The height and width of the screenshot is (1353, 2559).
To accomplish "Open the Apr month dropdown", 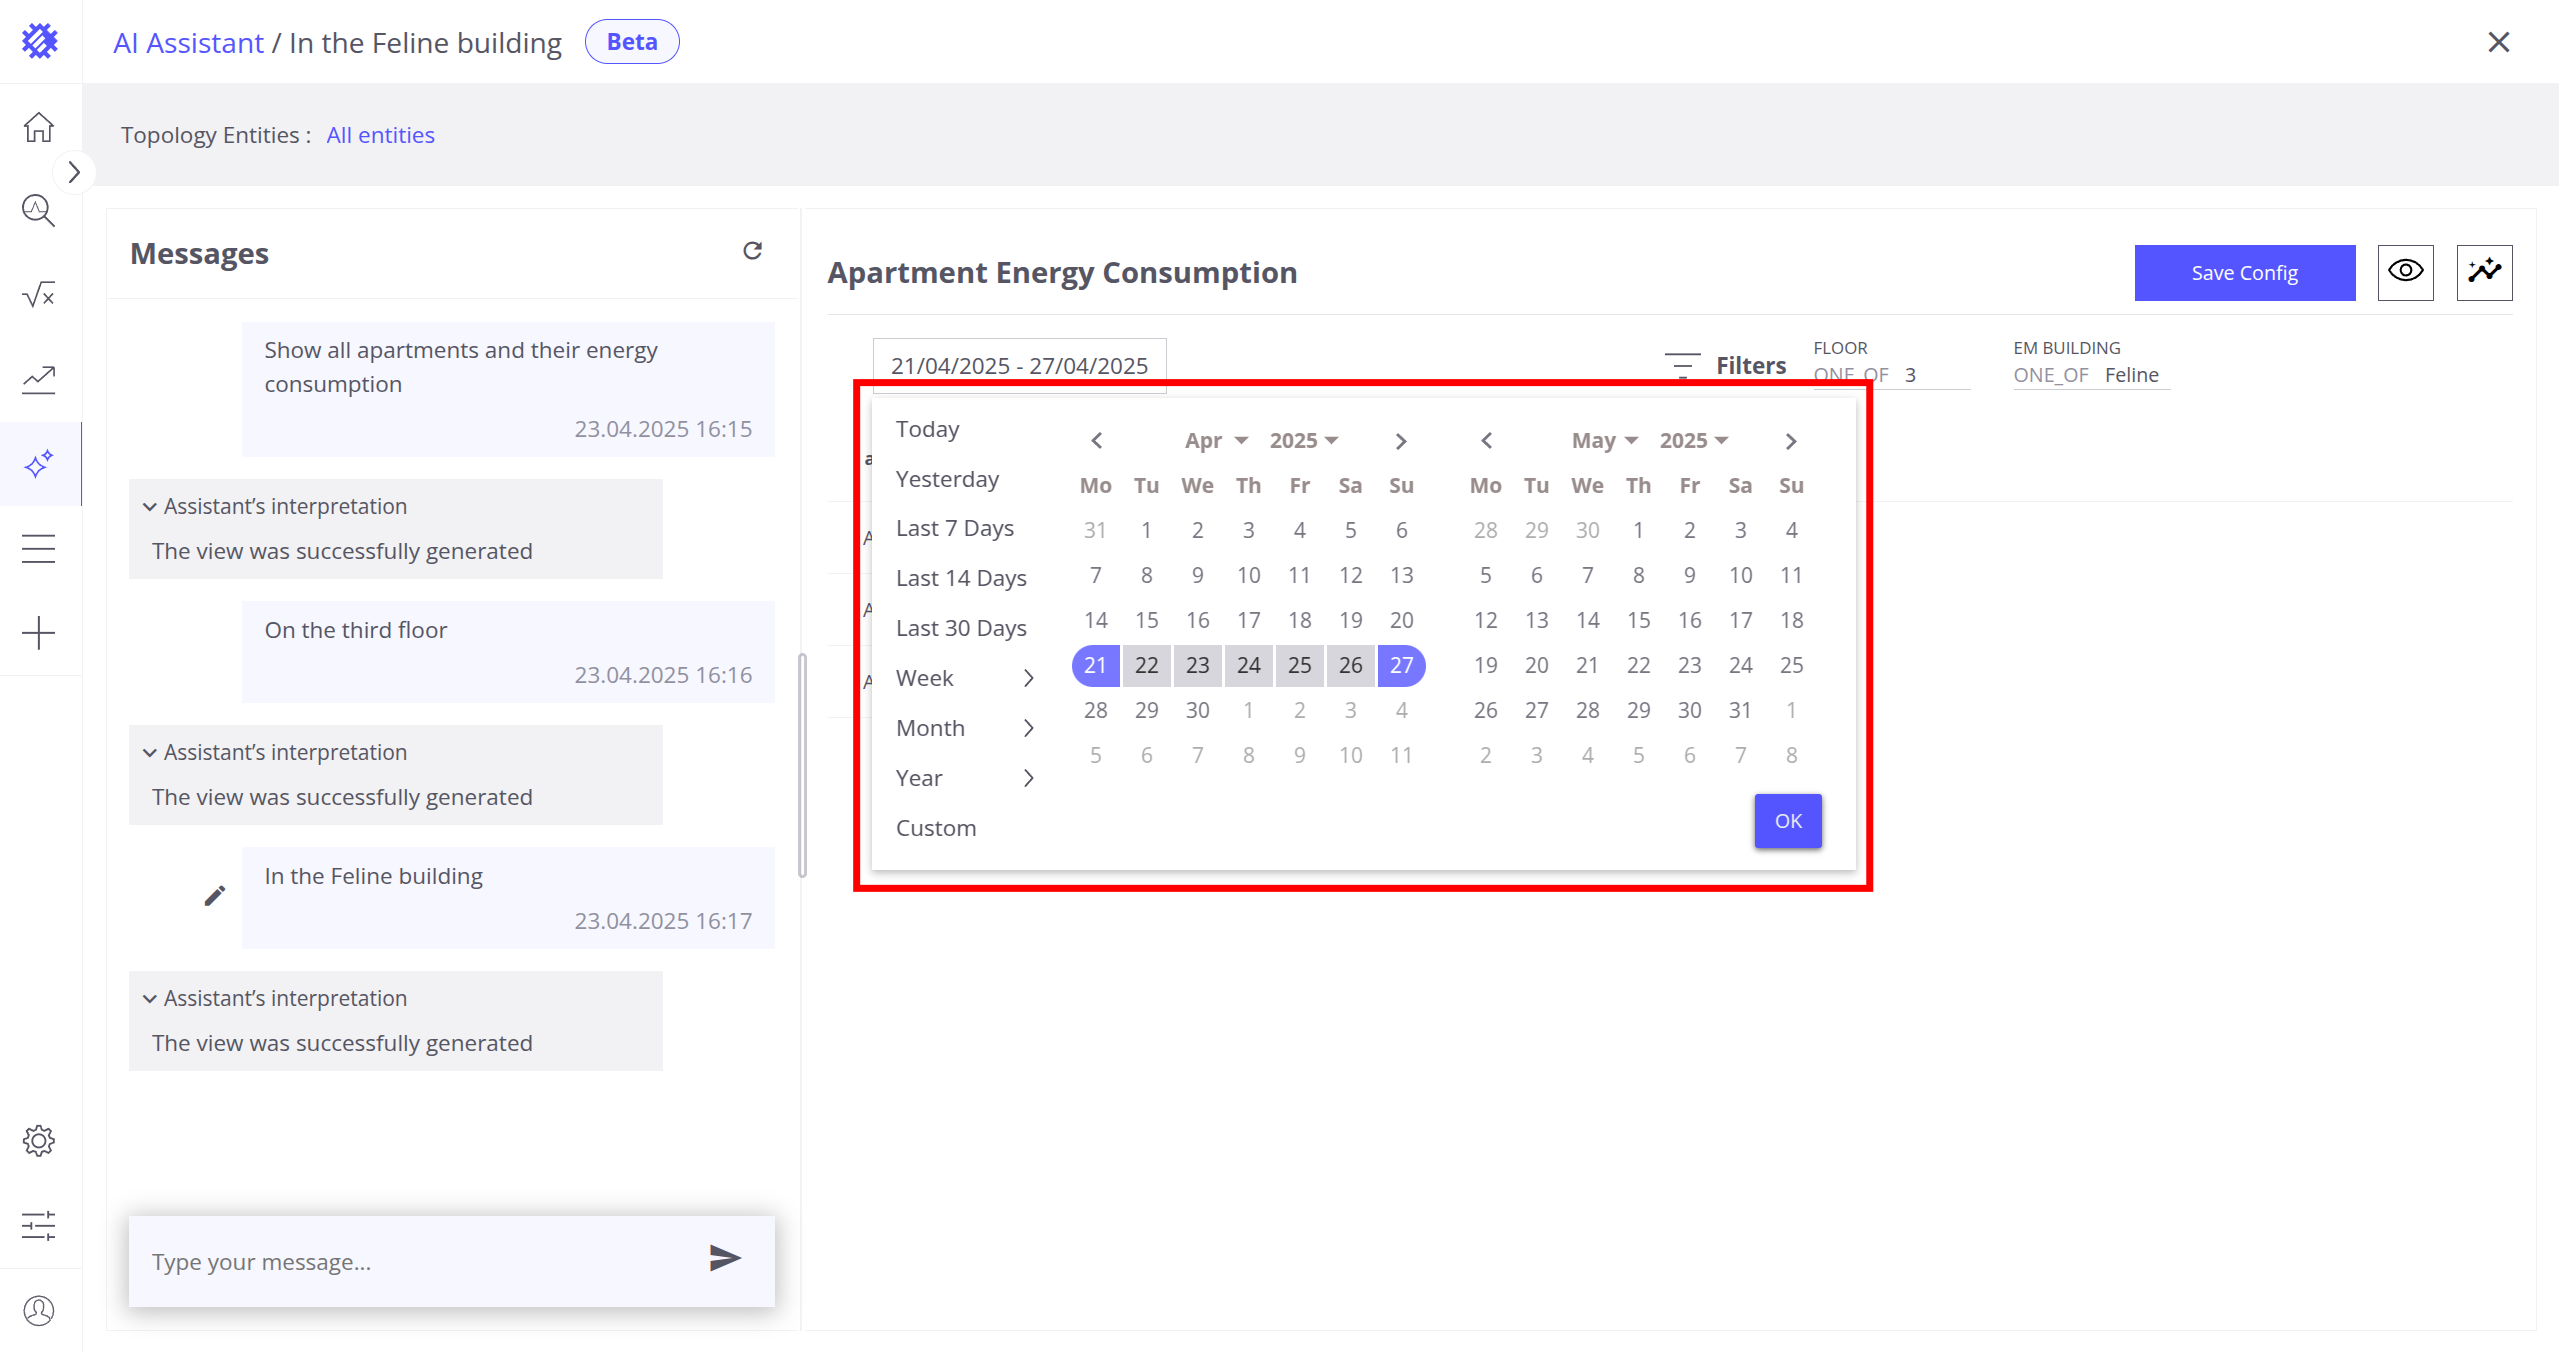I will click(1216, 441).
